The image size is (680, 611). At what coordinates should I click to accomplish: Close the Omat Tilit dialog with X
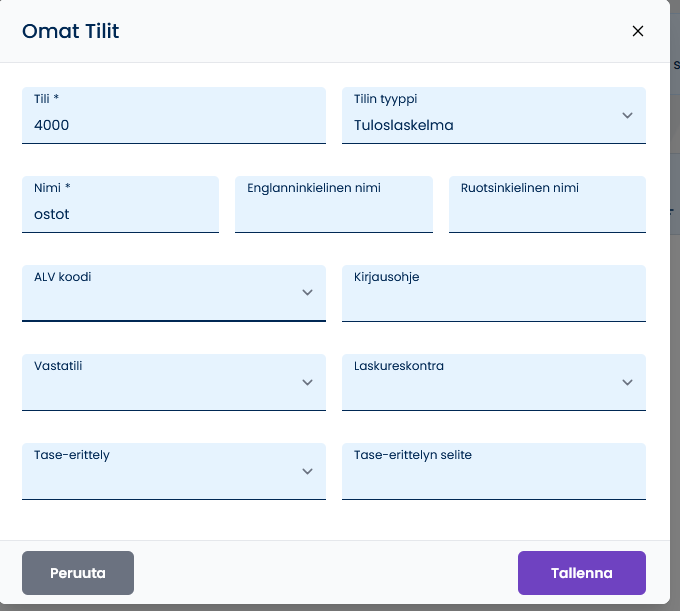coord(638,31)
